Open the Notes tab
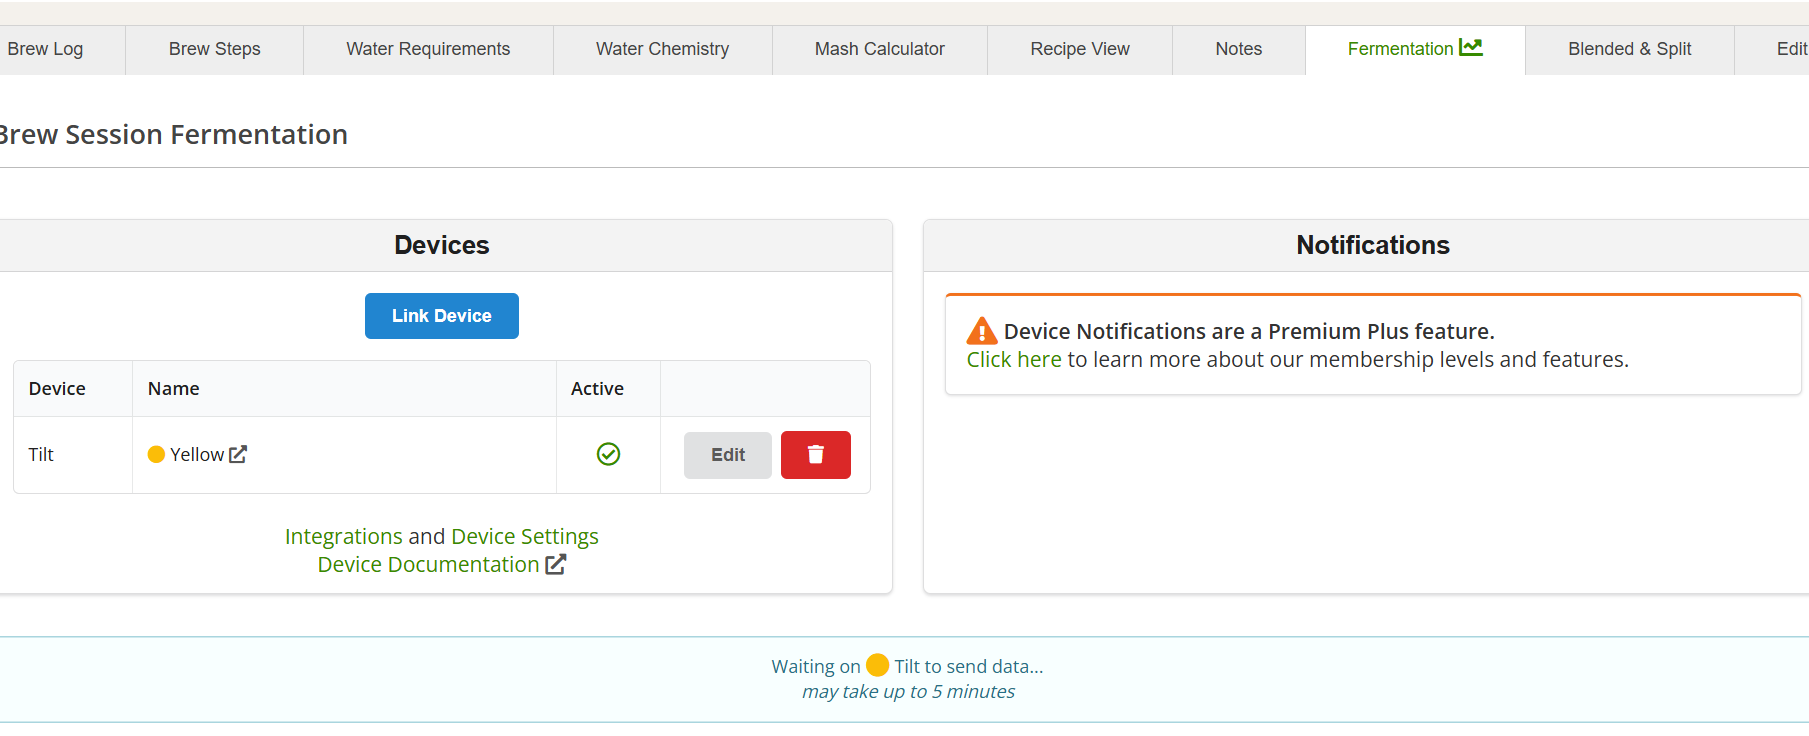The image size is (1809, 736). (1238, 49)
